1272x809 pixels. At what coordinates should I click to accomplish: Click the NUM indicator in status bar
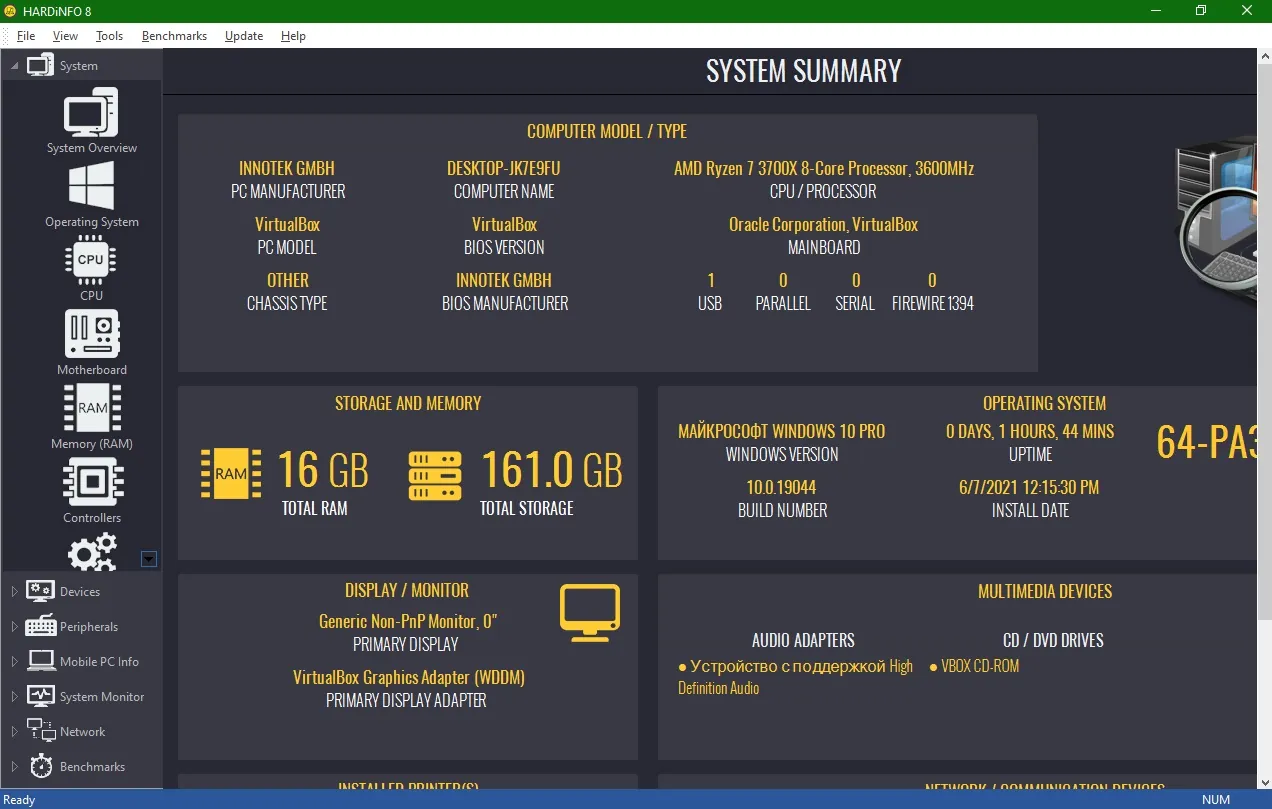coord(1216,800)
